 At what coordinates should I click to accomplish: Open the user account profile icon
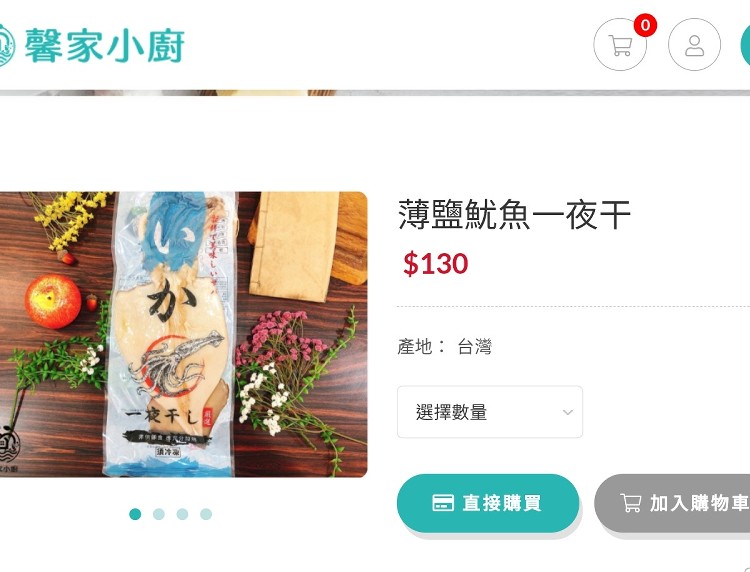tap(694, 45)
